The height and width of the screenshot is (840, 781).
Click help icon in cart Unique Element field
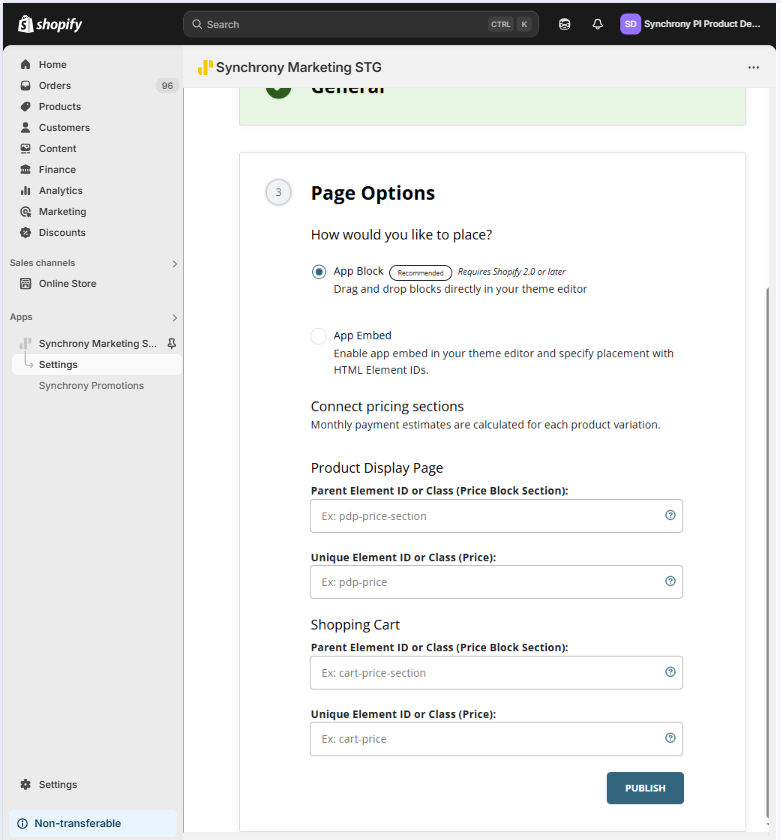670,739
